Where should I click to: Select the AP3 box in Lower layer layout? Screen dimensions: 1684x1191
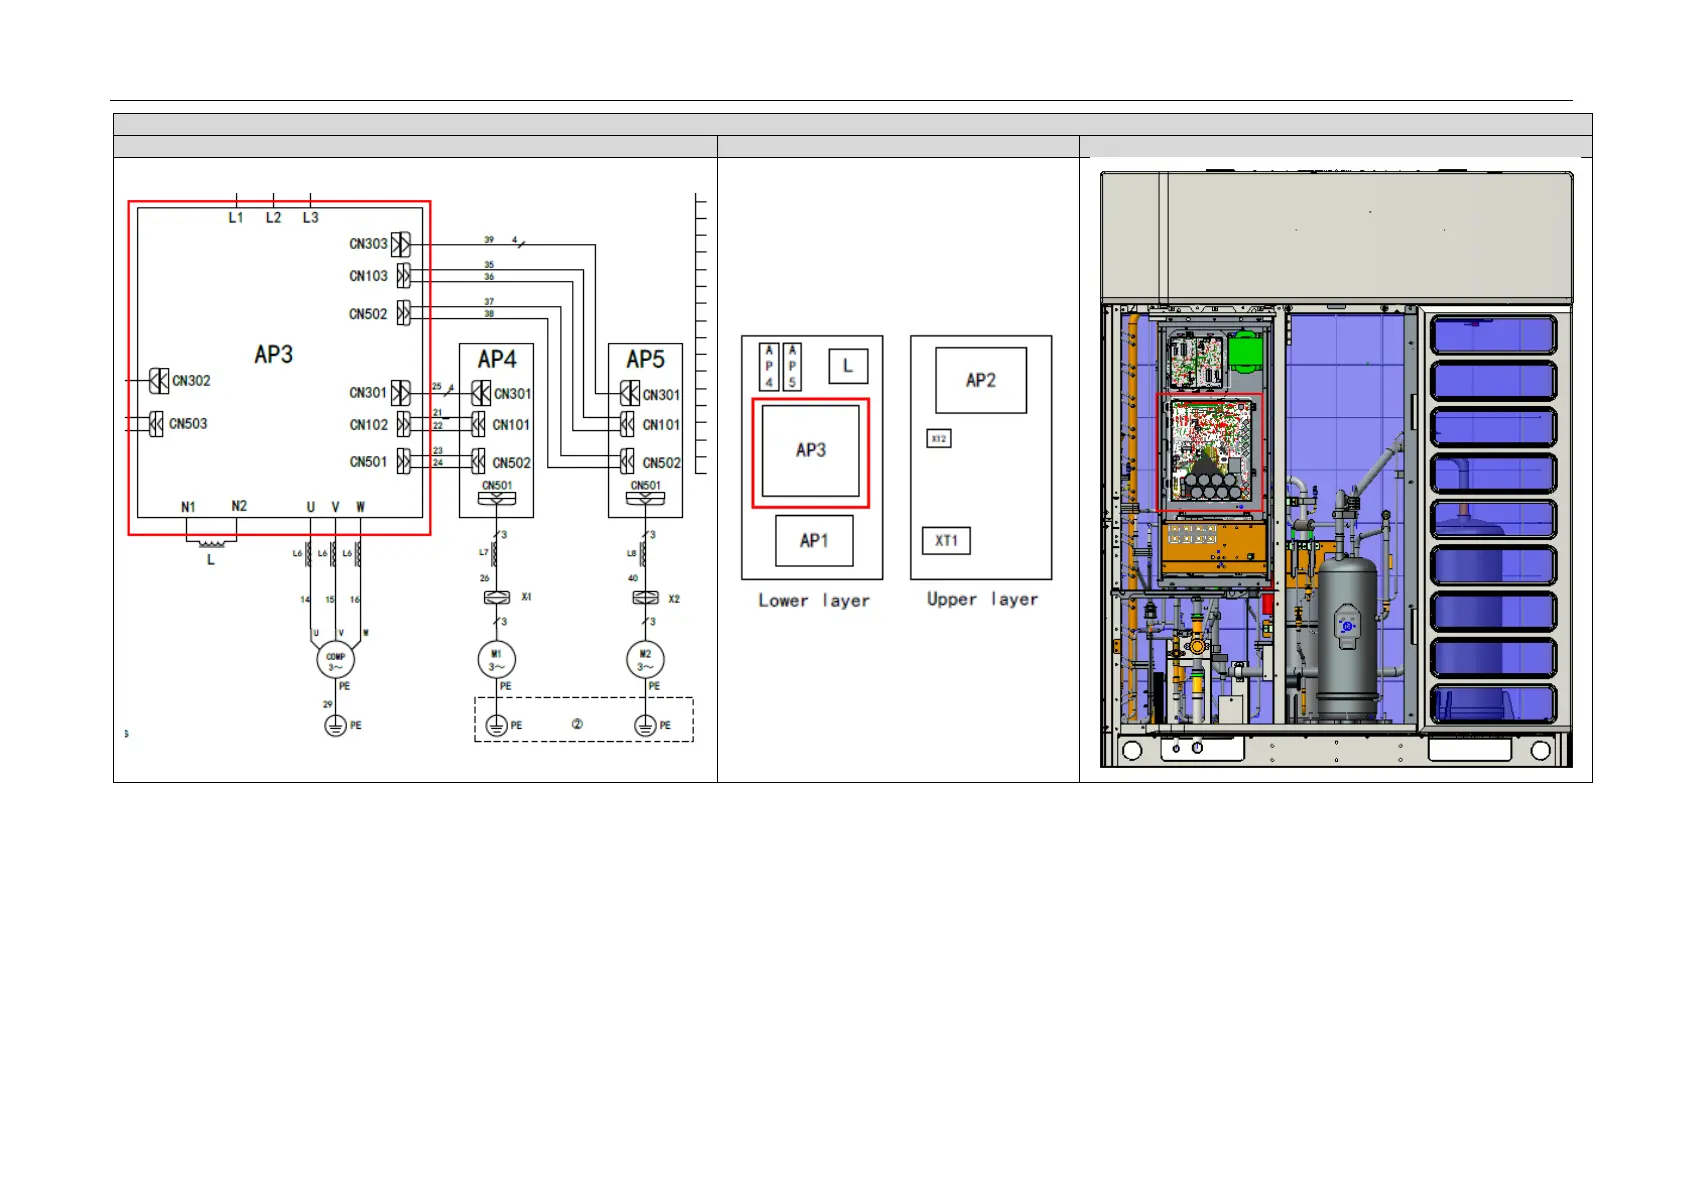pyautogui.click(x=811, y=451)
